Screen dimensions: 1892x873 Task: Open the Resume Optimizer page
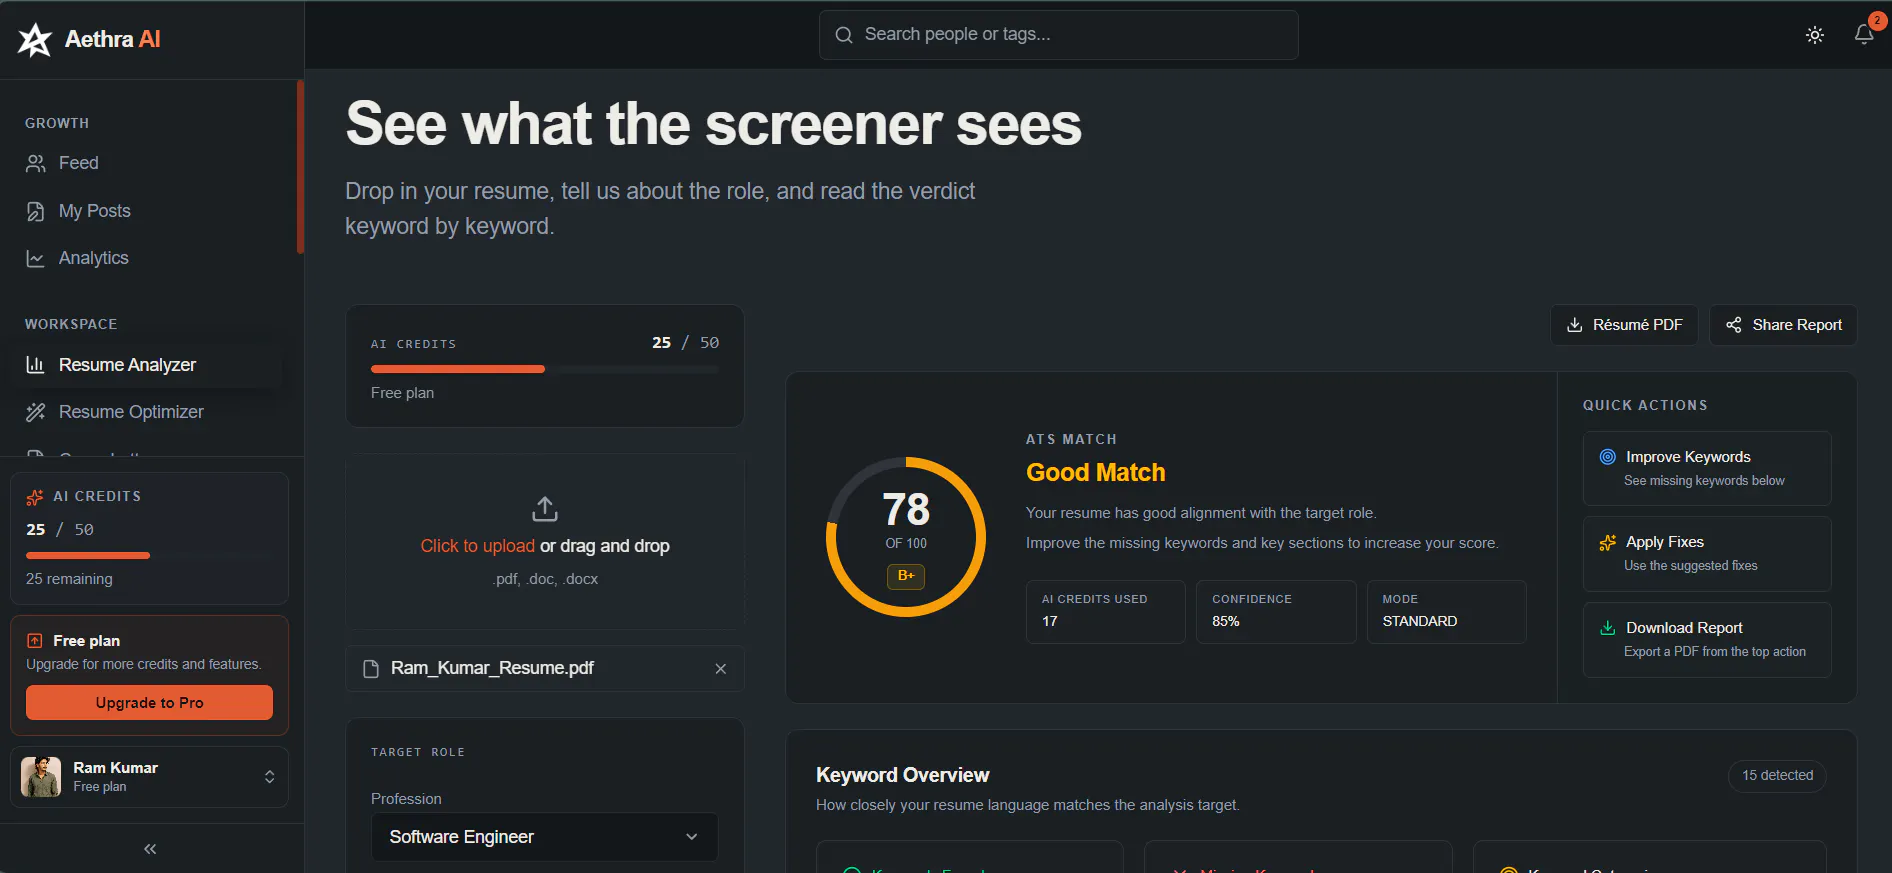(x=147, y=412)
